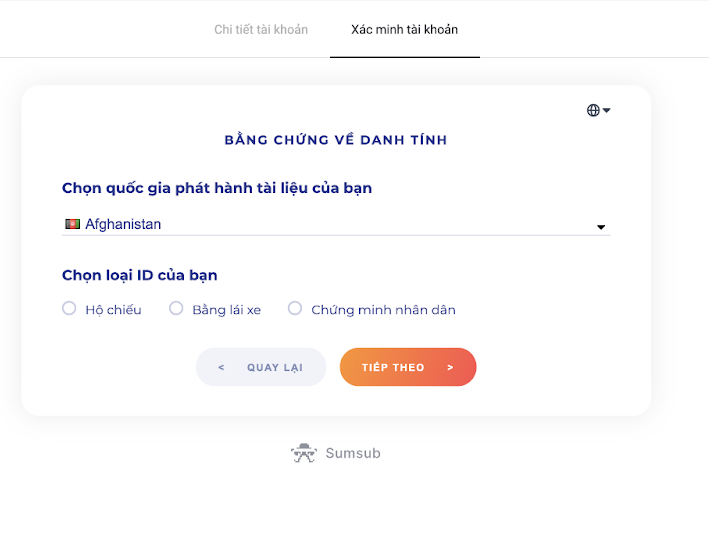
Task: Select the Bằng lái xe radio option
Action: pyautogui.click(x=176, y=309)
